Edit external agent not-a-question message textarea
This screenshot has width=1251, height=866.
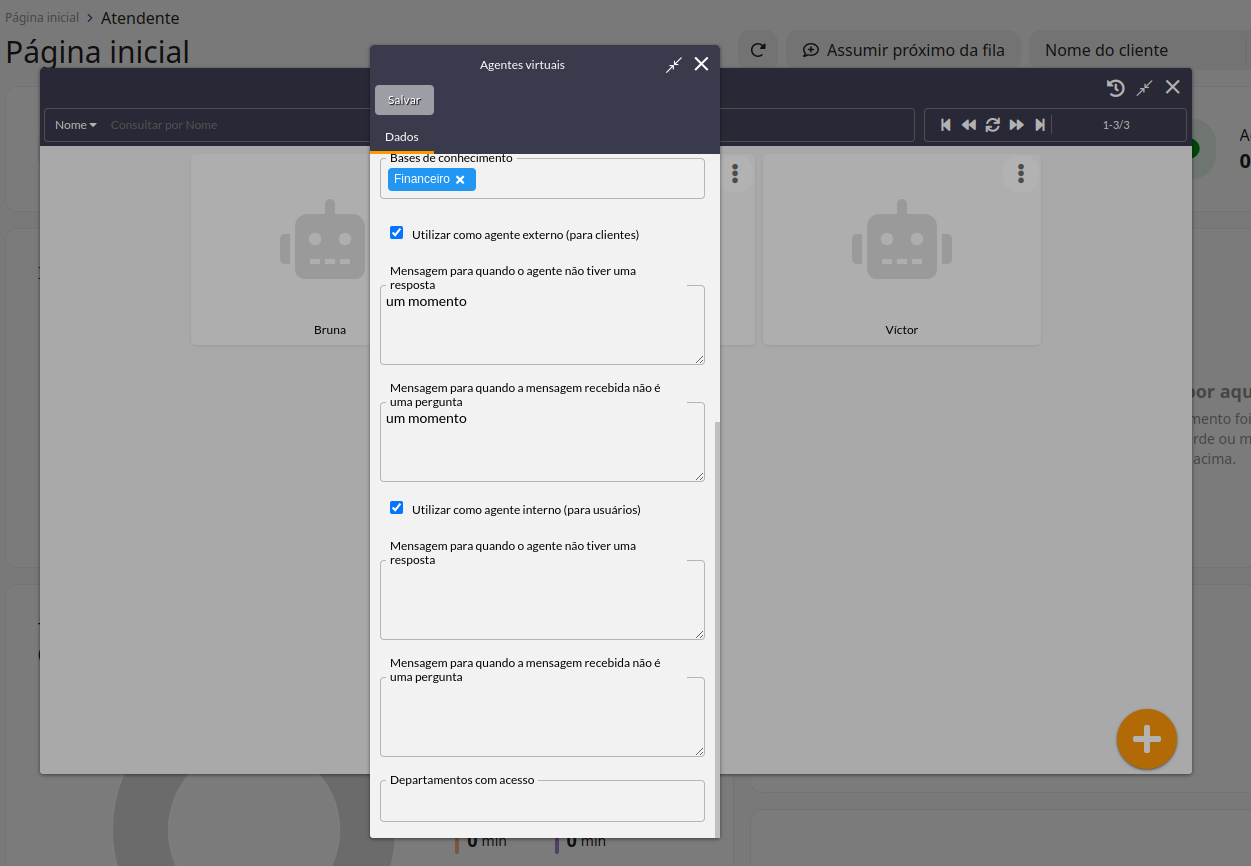click(x=542, y=442)
